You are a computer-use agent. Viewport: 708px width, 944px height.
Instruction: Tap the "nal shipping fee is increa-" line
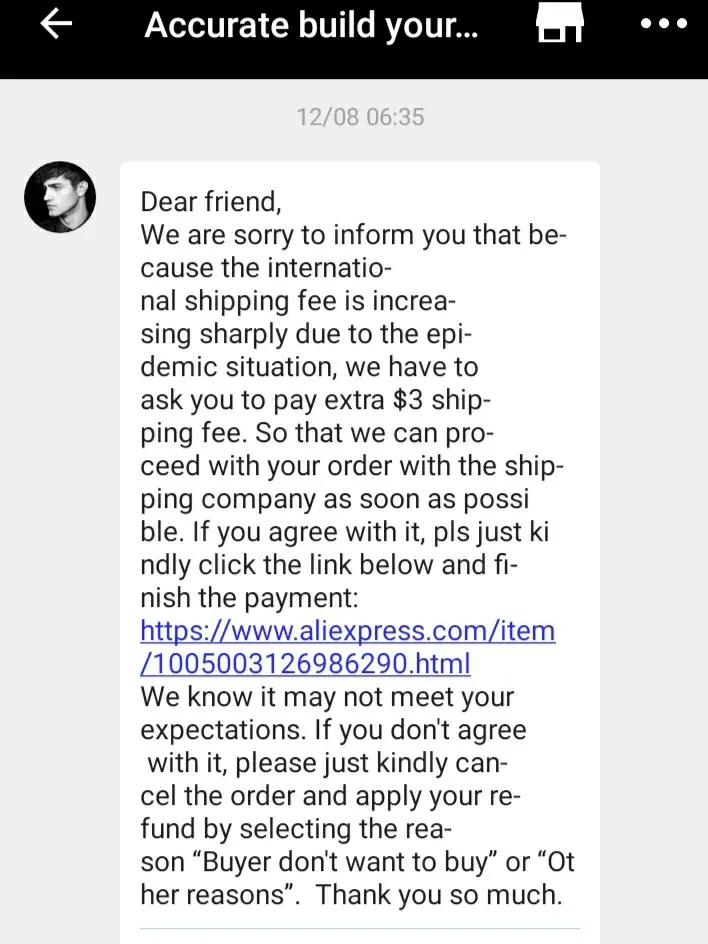[x=297, y=301]
